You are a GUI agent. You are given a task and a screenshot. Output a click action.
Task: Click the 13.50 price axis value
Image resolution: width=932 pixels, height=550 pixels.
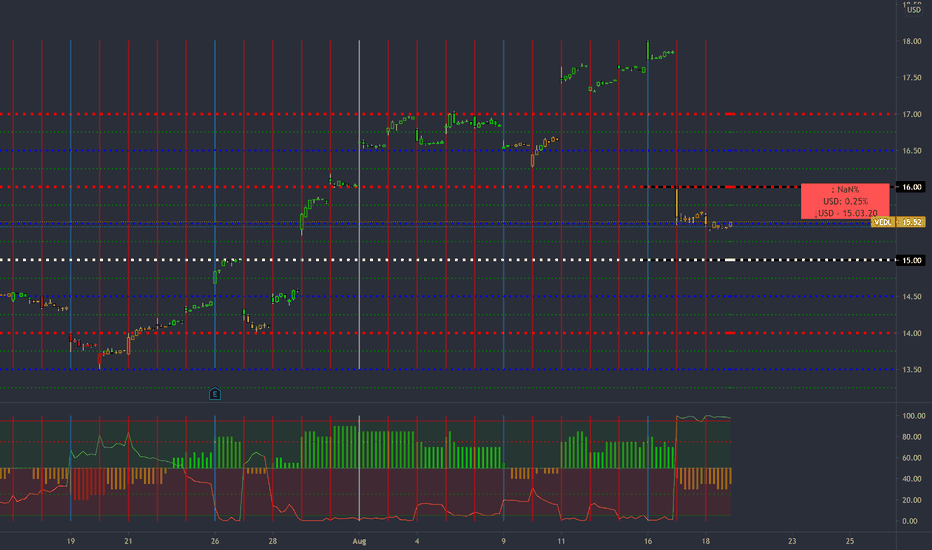pos(912,370)
